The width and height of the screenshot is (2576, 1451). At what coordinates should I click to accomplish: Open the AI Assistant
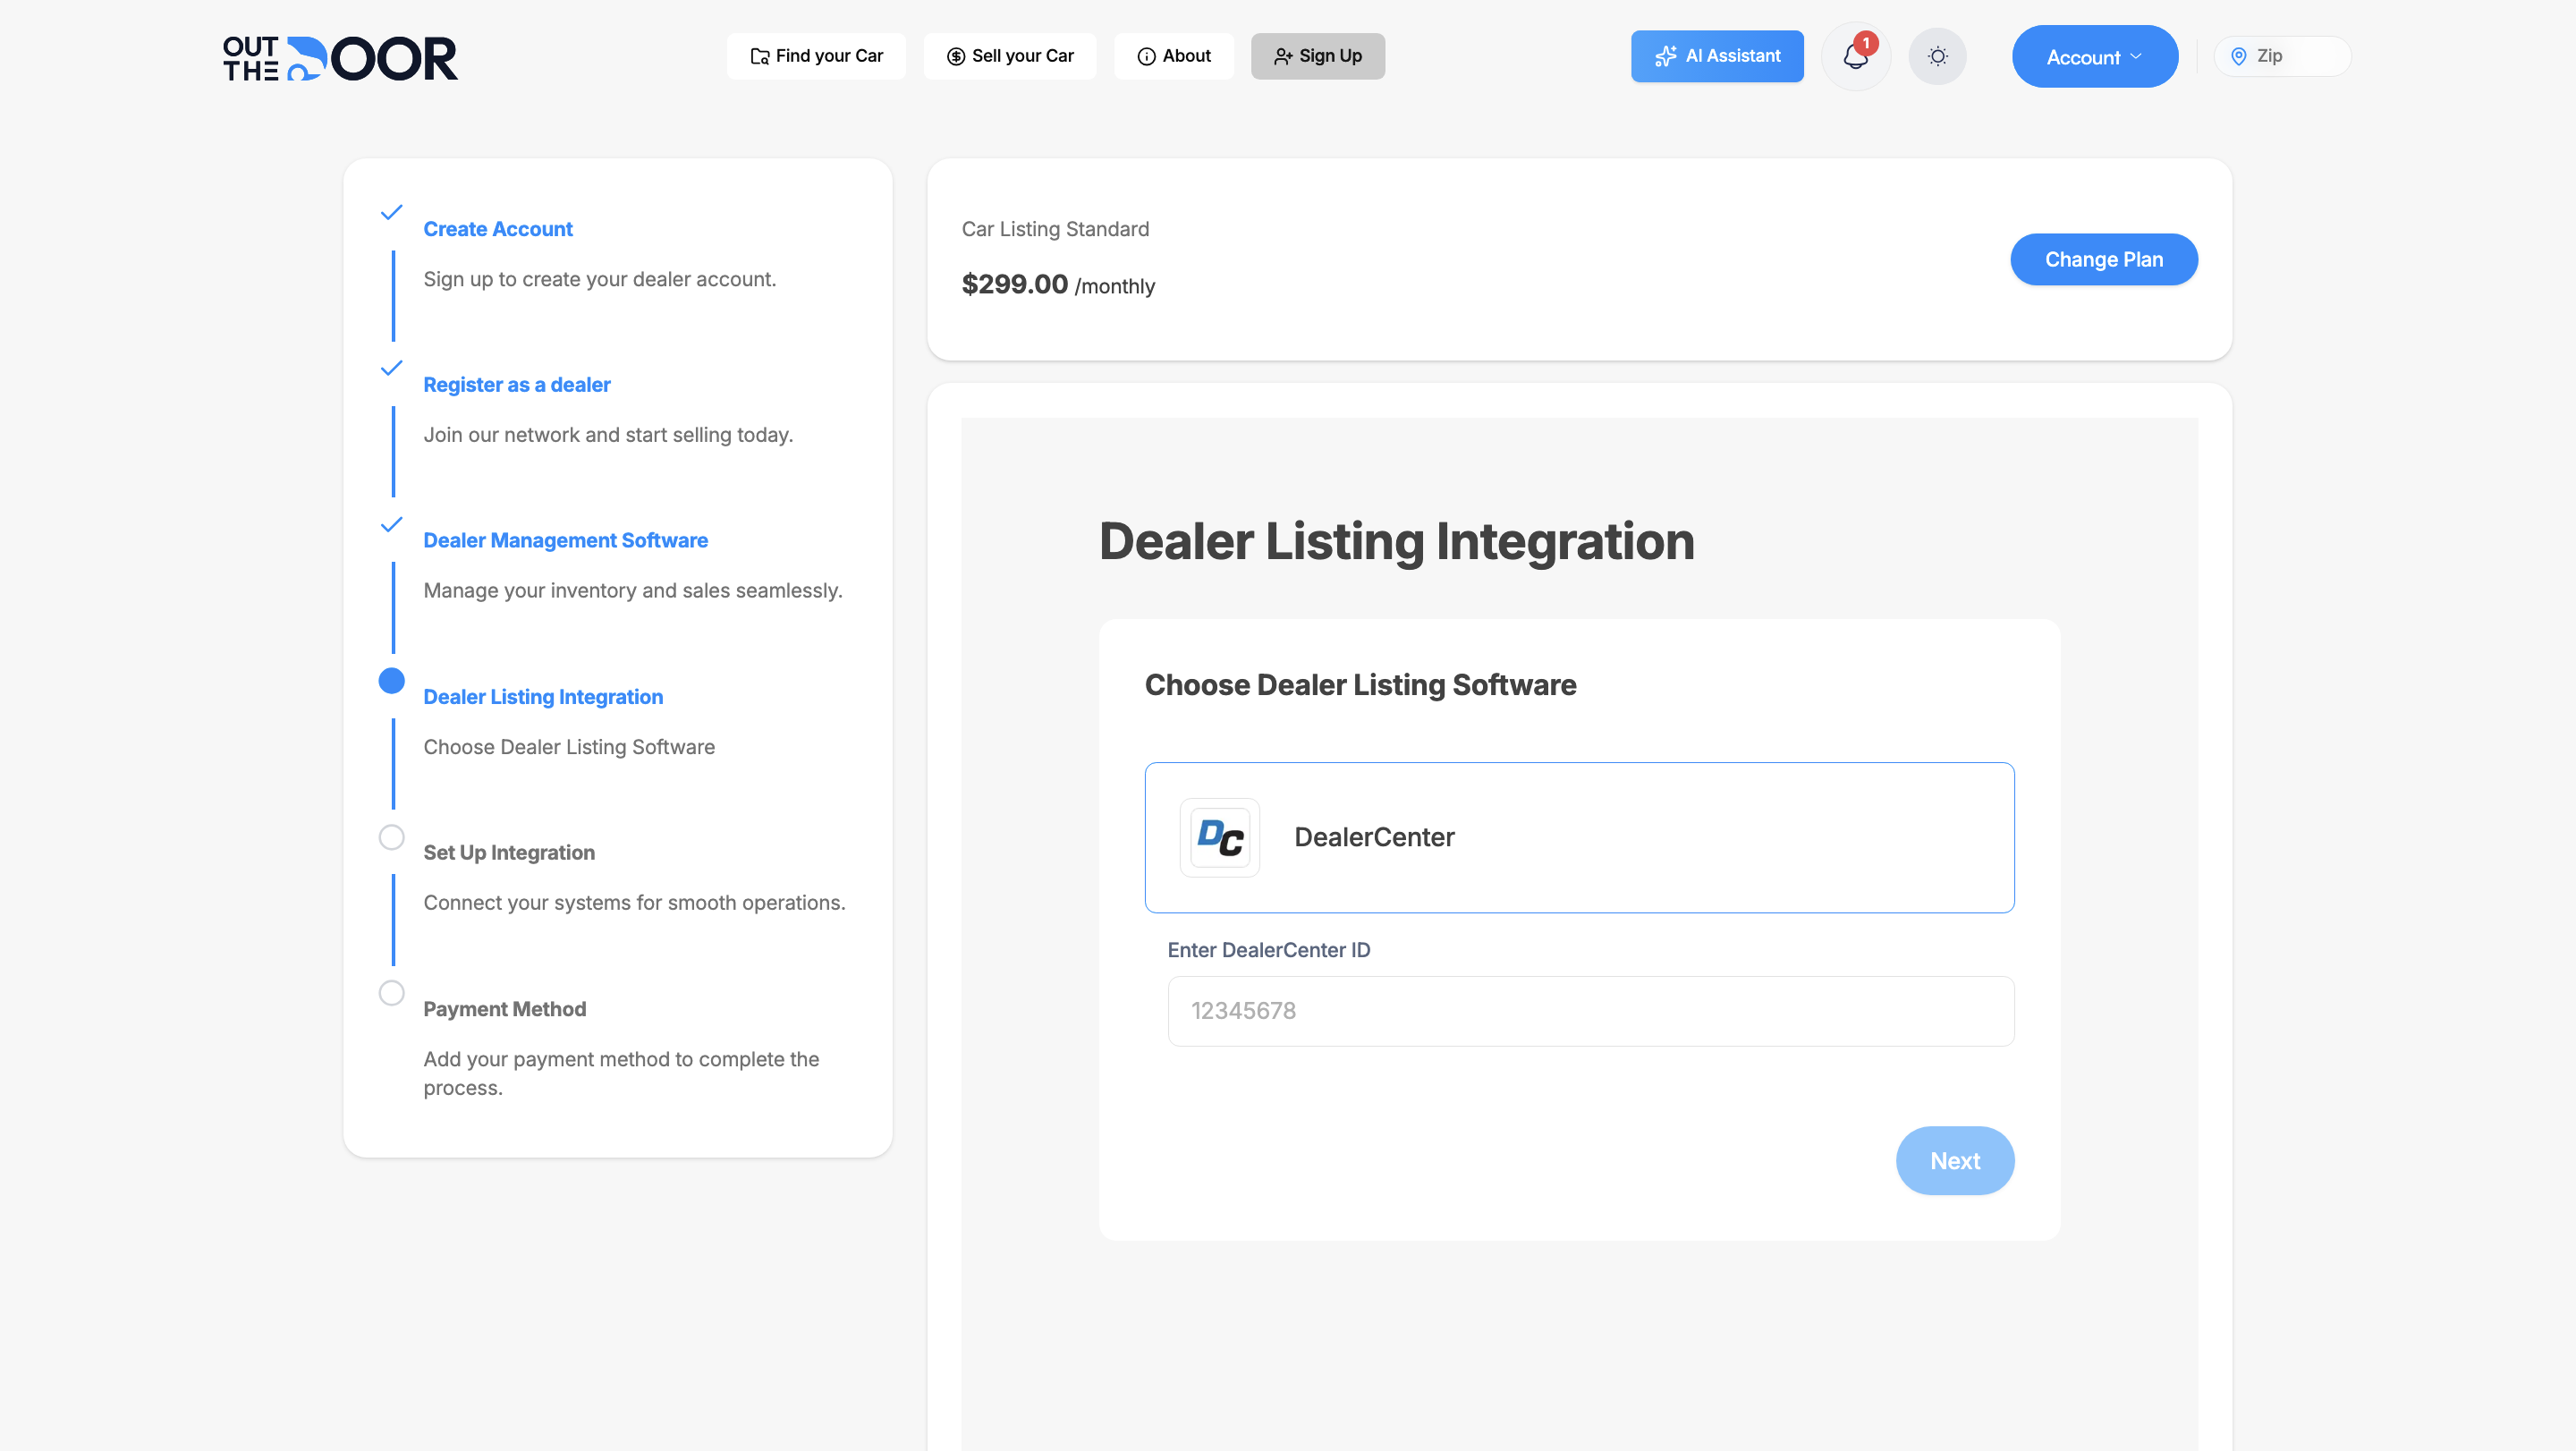[1717, 56]
